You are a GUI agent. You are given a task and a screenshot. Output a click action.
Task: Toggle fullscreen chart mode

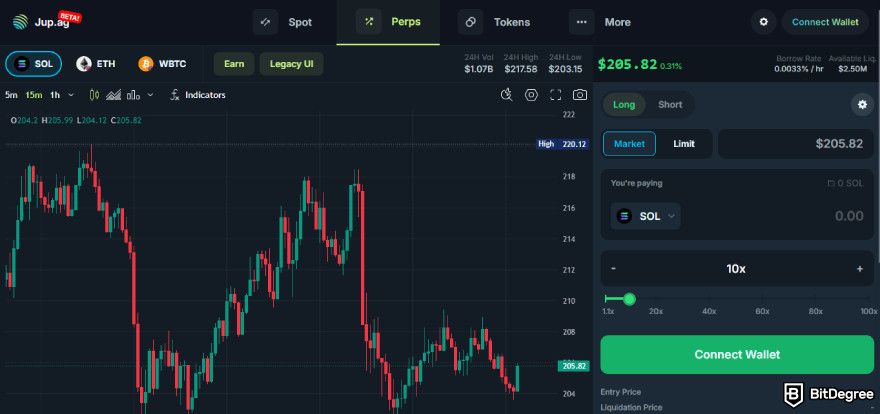556,95
